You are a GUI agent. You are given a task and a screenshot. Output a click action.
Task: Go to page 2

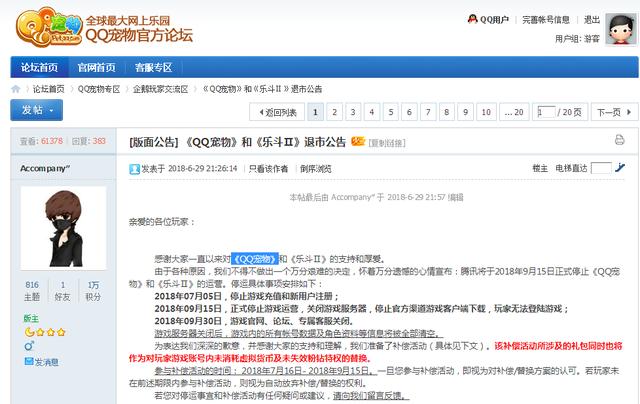[x=334, y=112]
